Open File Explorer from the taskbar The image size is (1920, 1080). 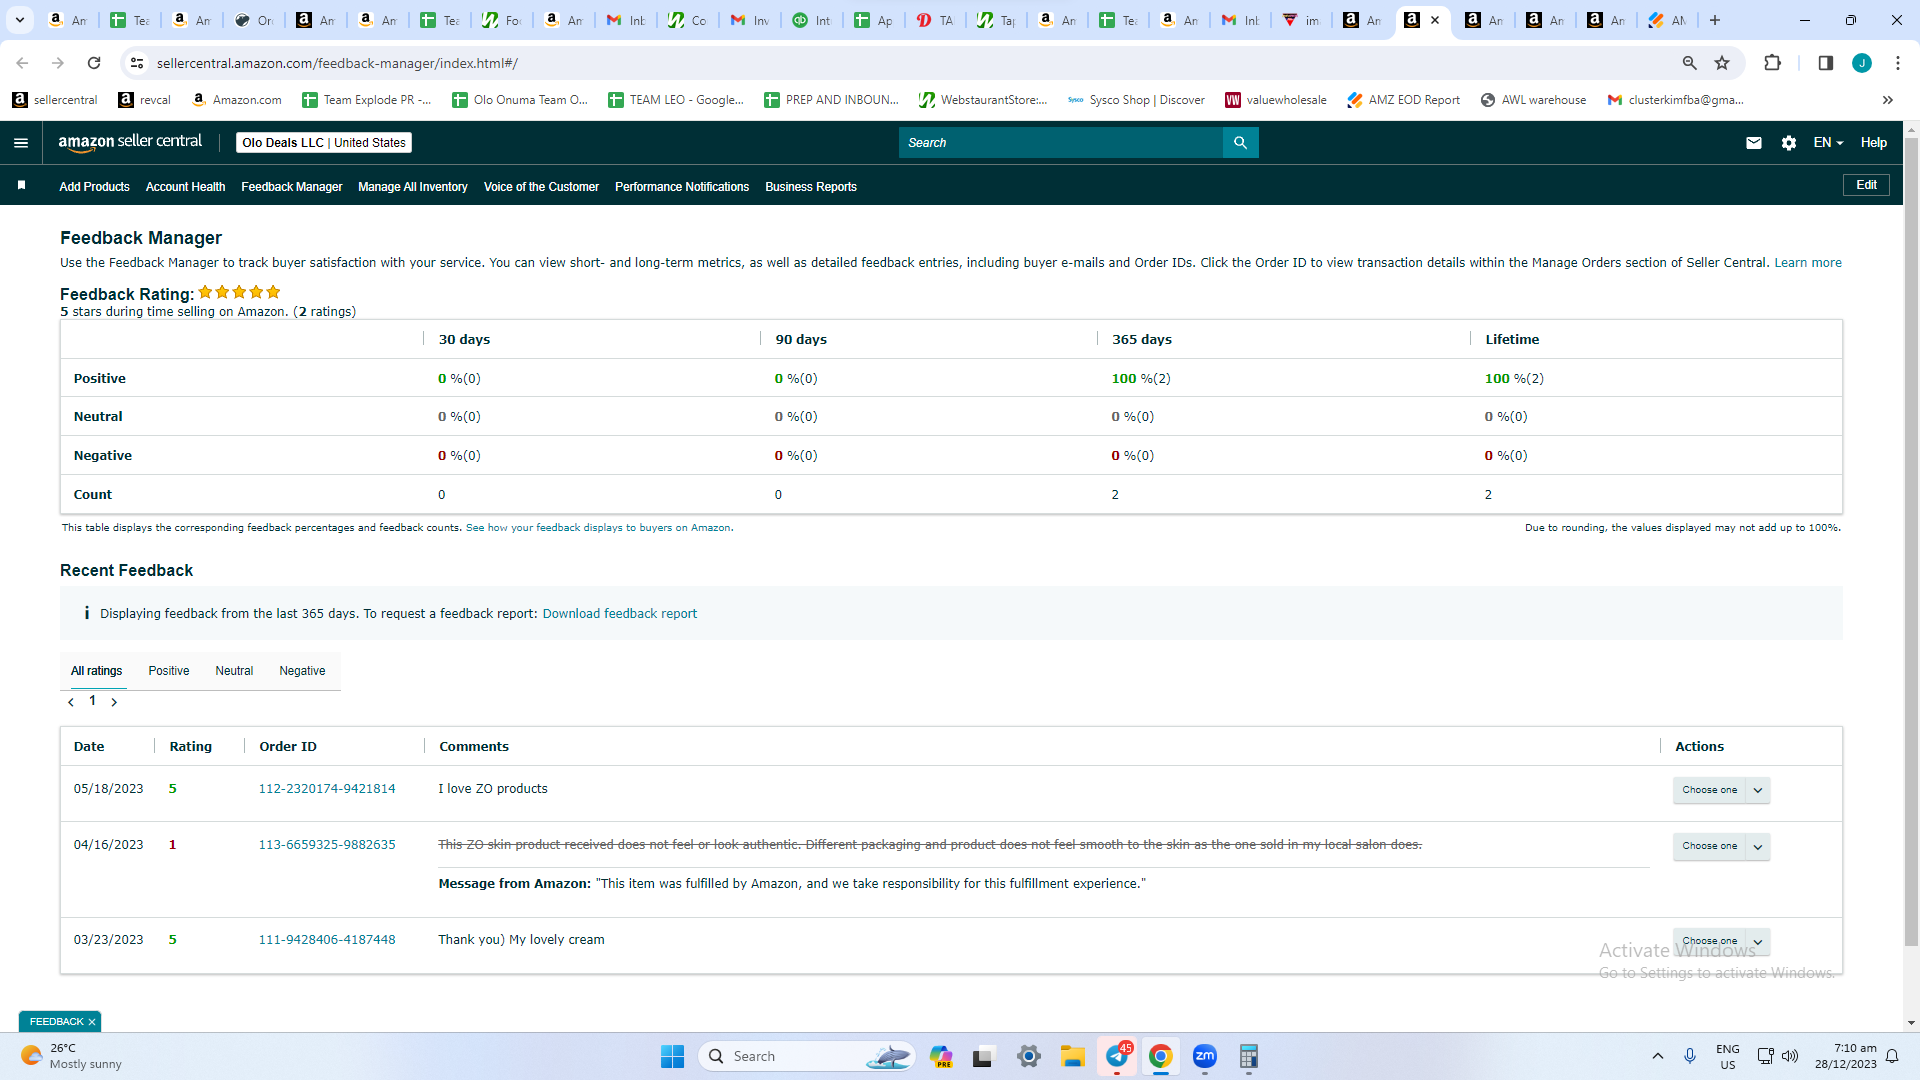point(1073,1056)
